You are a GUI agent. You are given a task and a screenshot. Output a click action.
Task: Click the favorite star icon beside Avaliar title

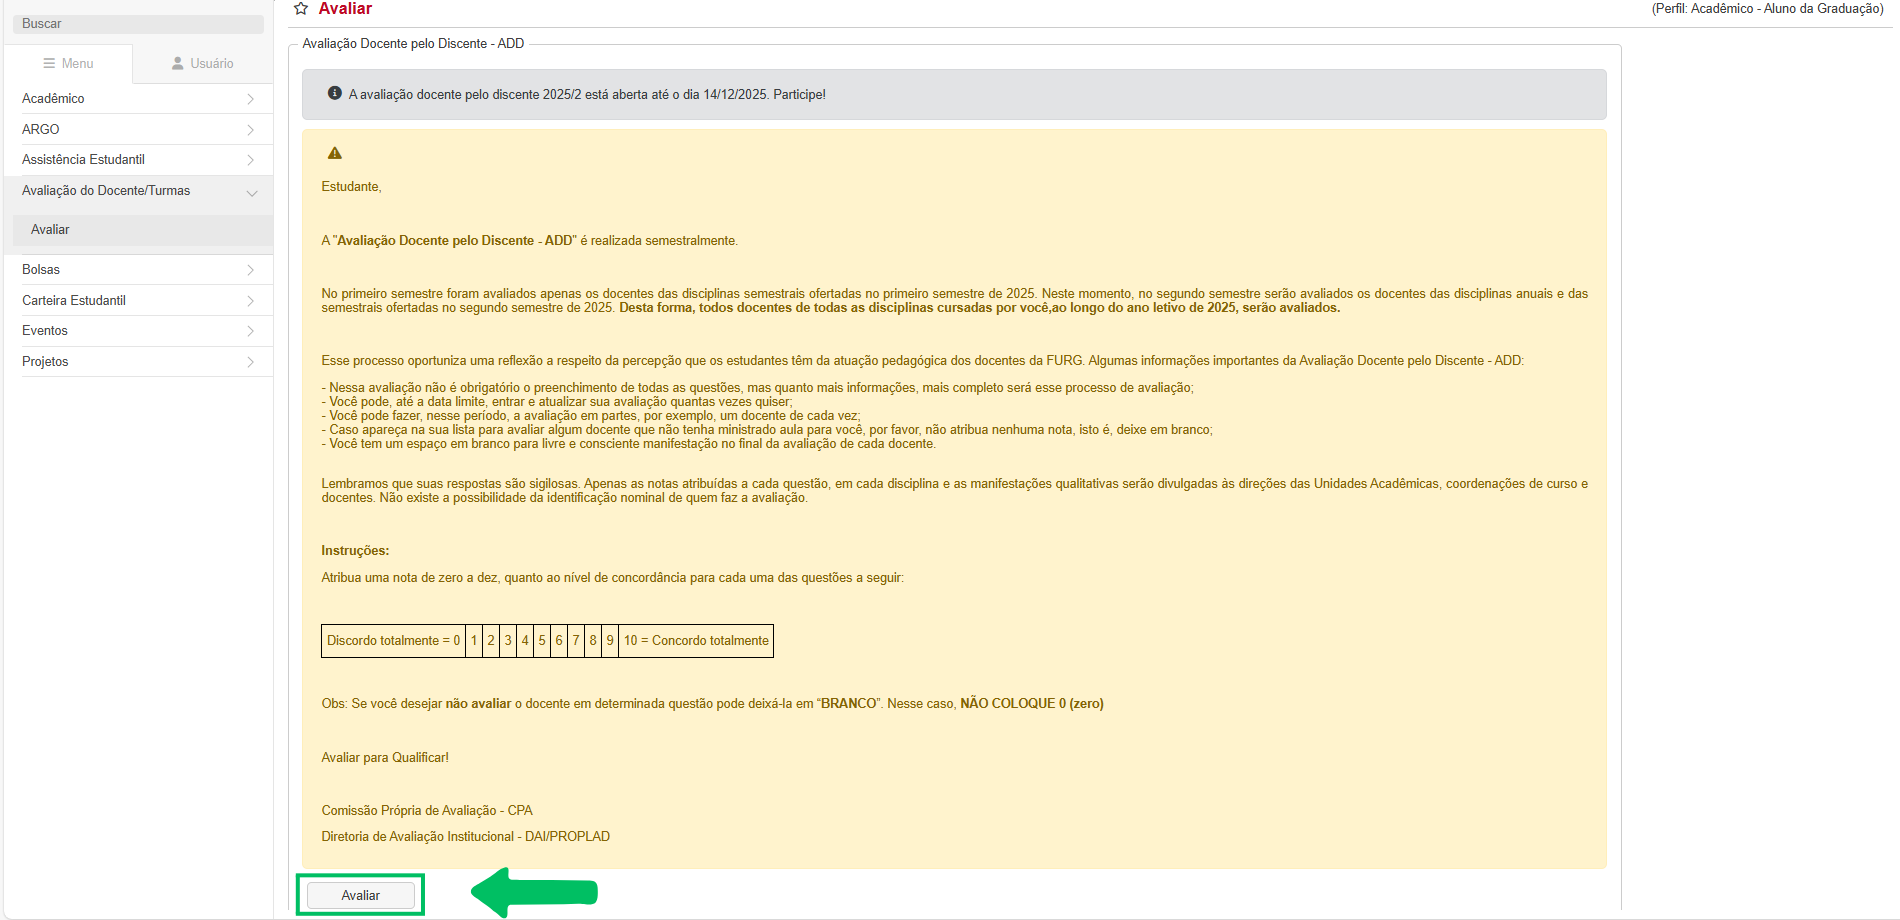pos(301,9)
